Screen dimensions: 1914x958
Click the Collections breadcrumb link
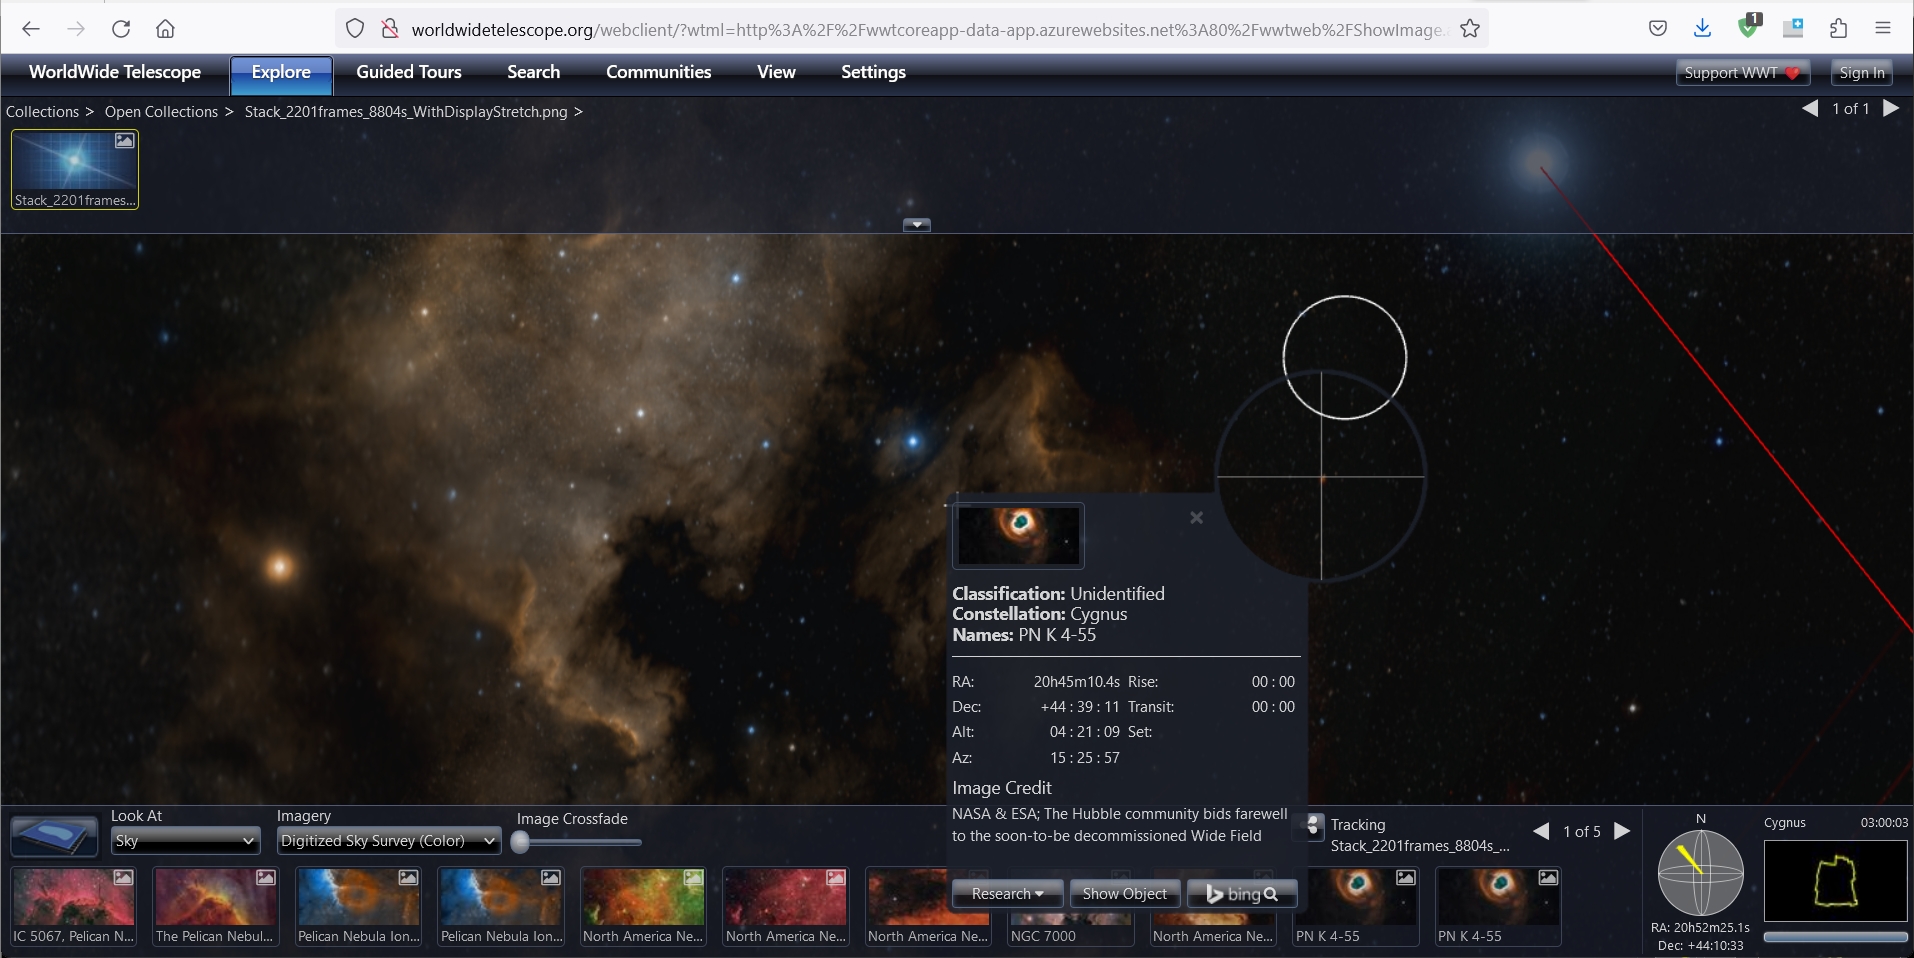pos(42,112)
